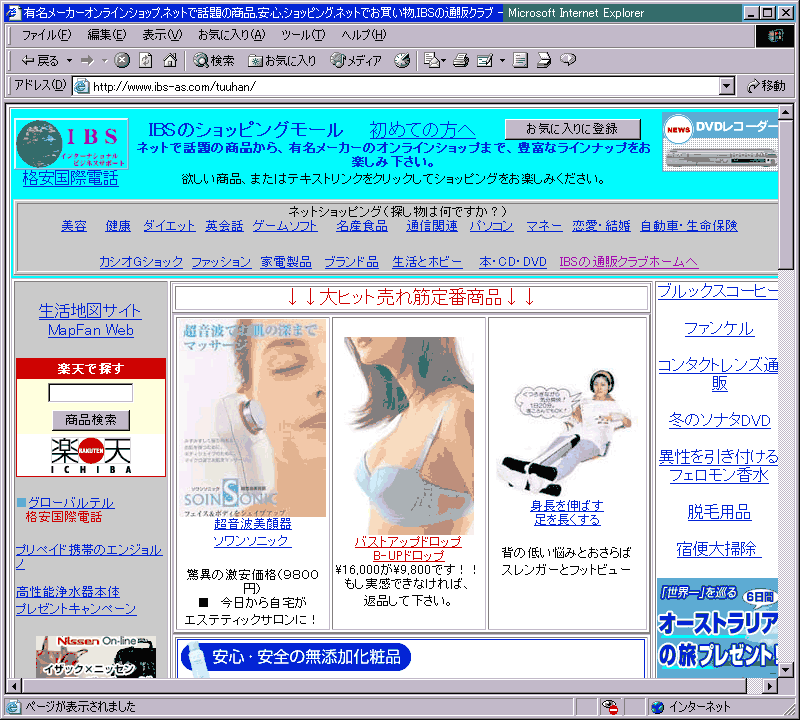
Task: Click the privacy report status bar icon
Action: 609,707
